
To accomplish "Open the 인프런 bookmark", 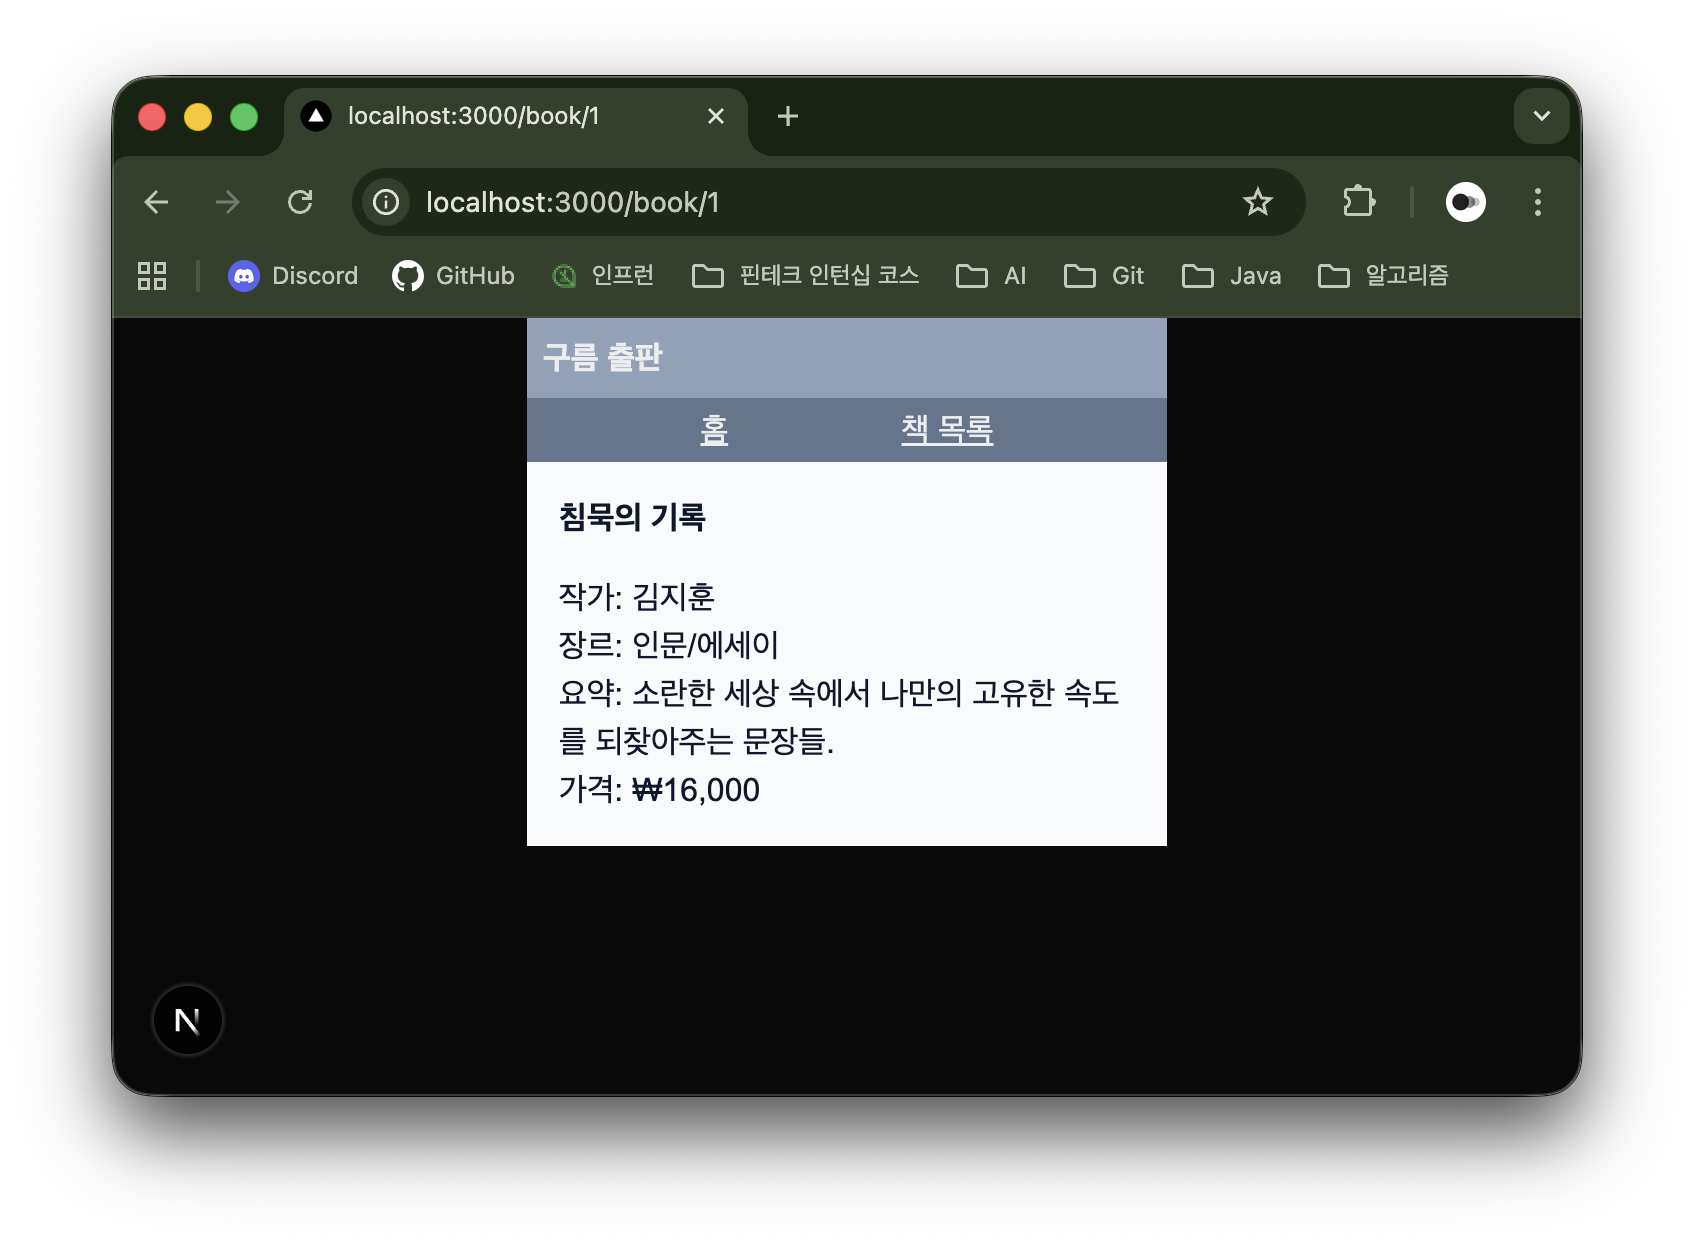I will click(603, 276).
